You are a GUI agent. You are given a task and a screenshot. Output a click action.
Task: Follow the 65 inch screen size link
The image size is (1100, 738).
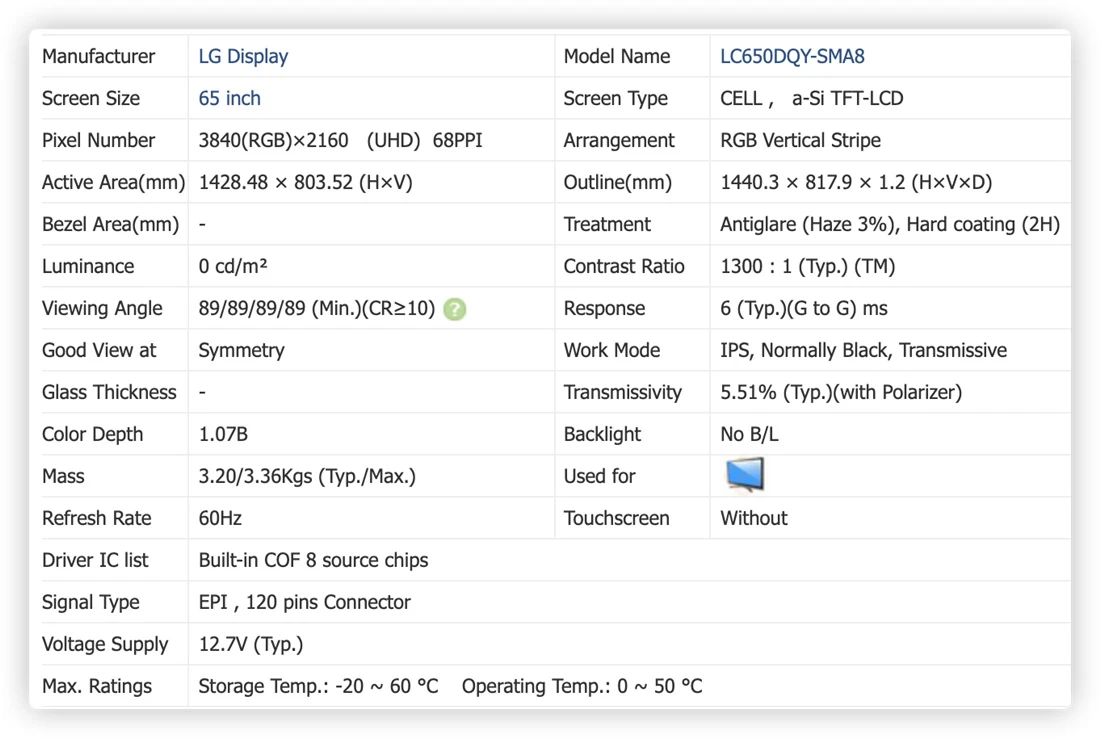coord(229,98)
